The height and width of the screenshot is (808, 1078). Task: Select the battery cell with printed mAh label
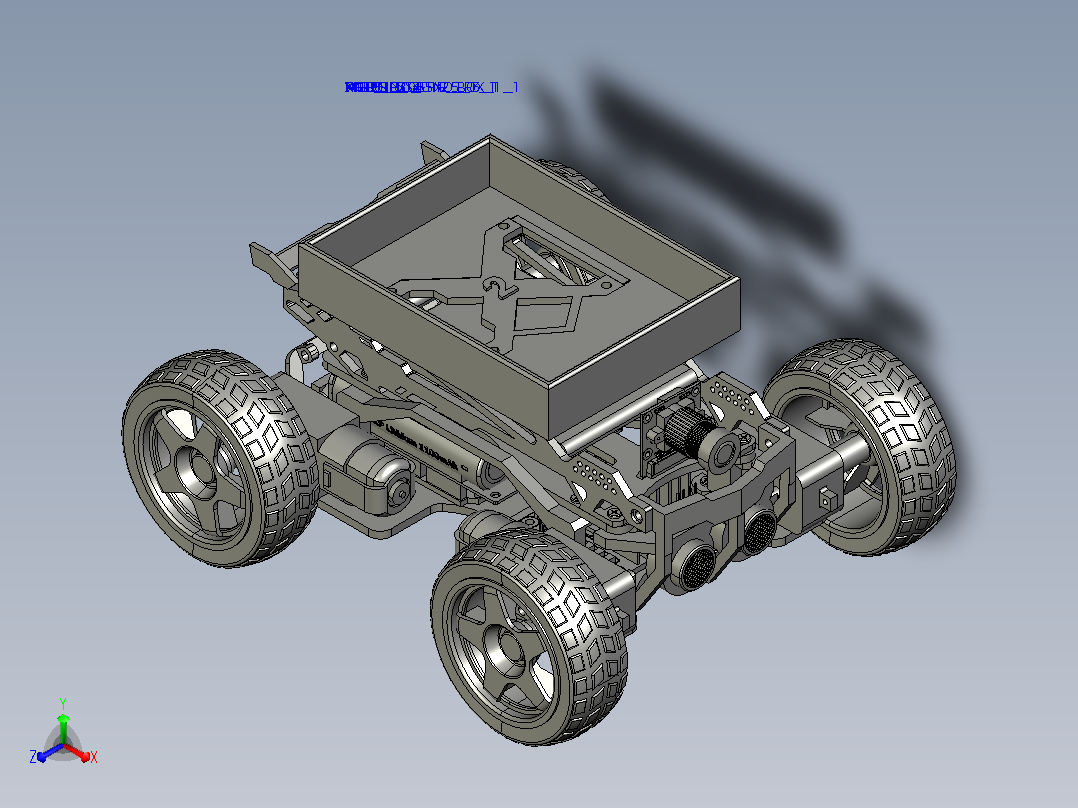440,454
